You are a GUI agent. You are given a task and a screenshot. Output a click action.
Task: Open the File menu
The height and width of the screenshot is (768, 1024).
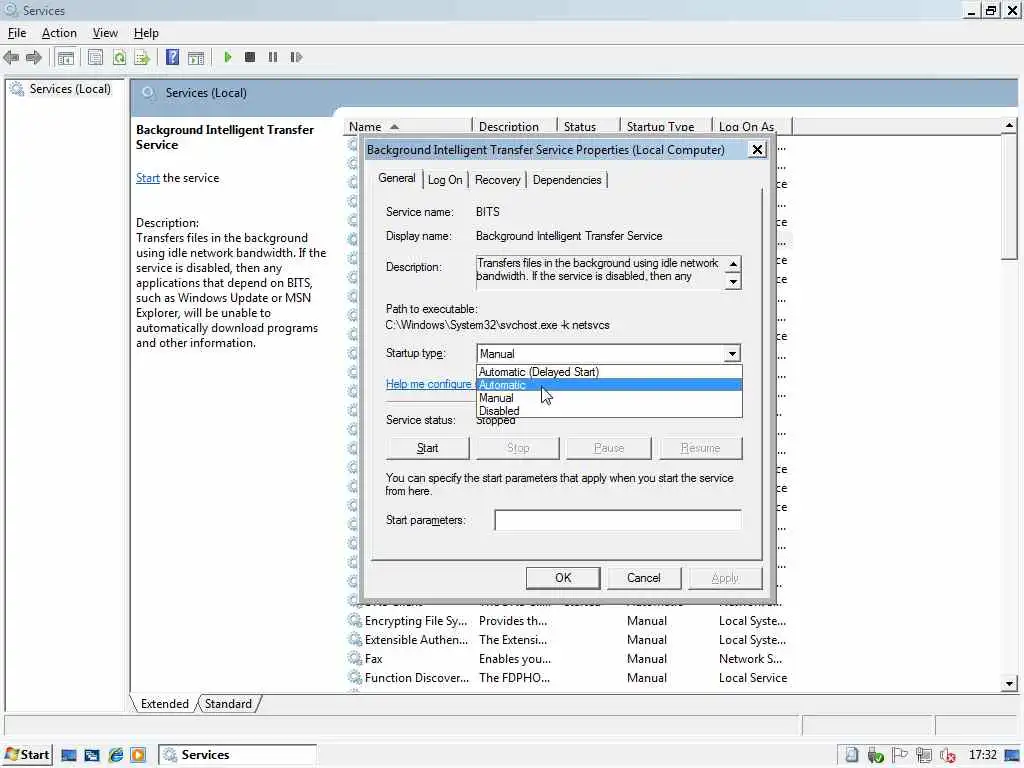[16, 33]
